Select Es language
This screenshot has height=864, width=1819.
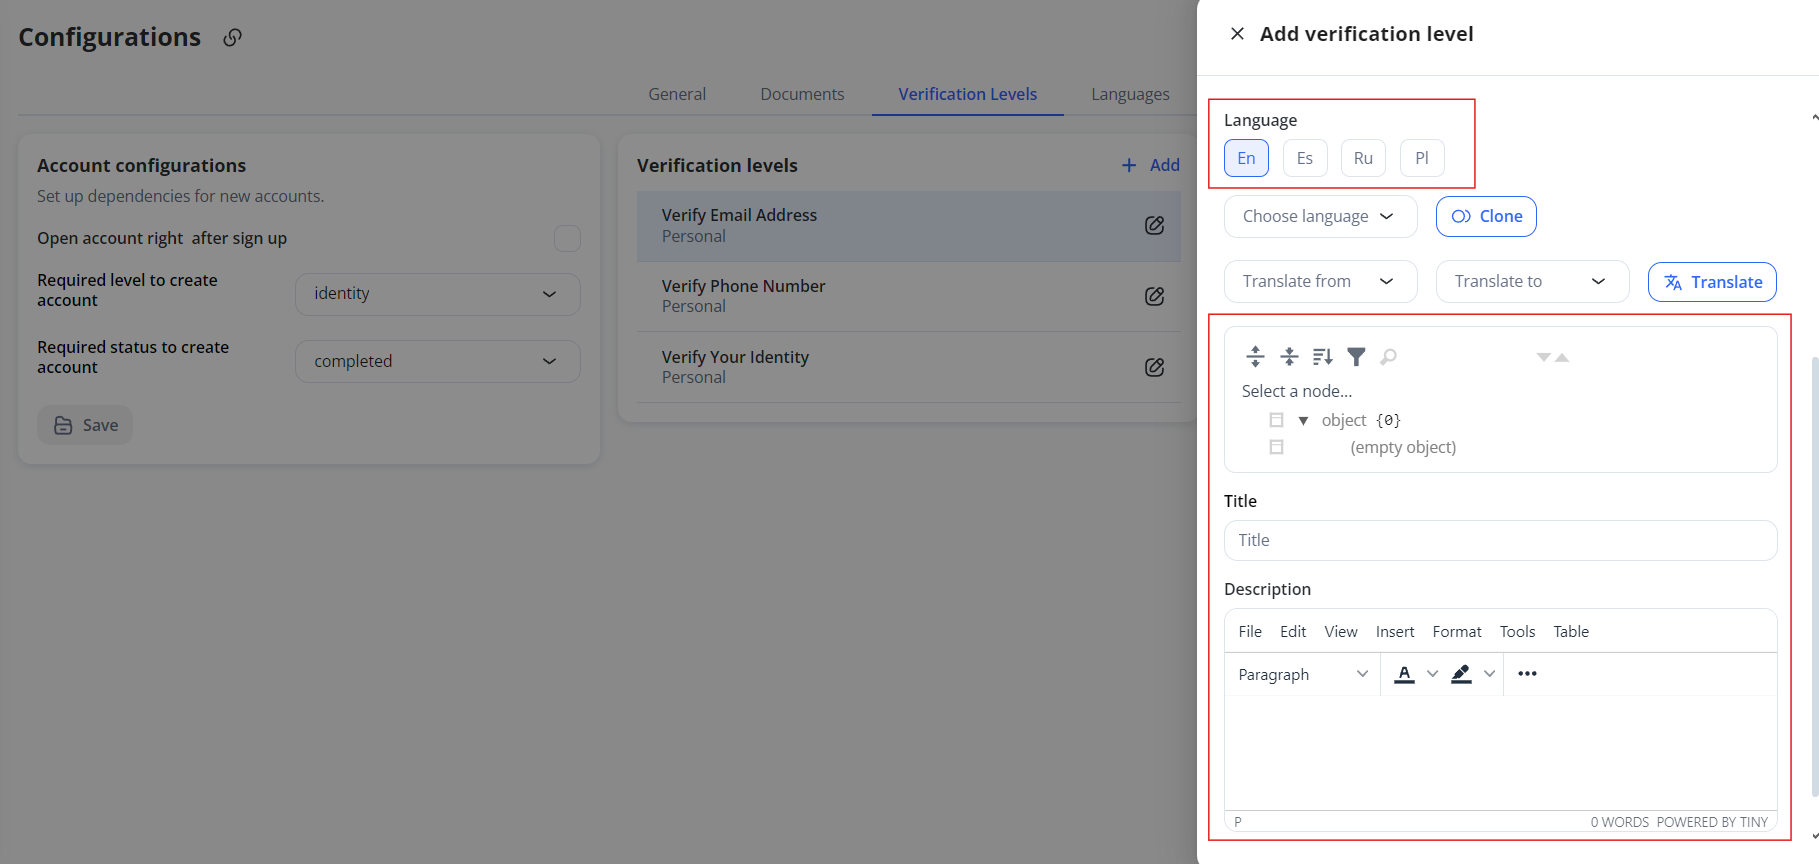[1305, 158]
